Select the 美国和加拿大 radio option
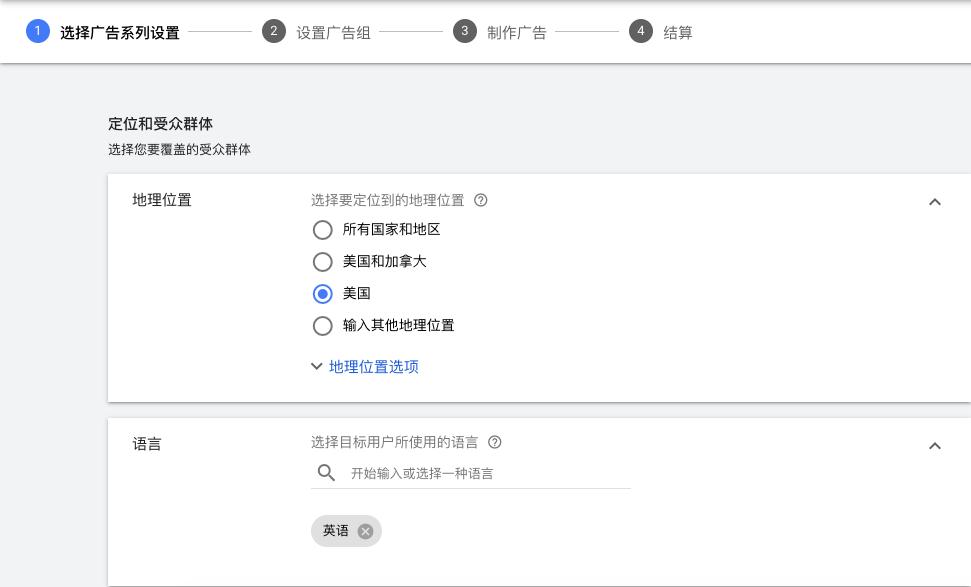The width and height of the screenshot is (971, 587). [322, 262]
